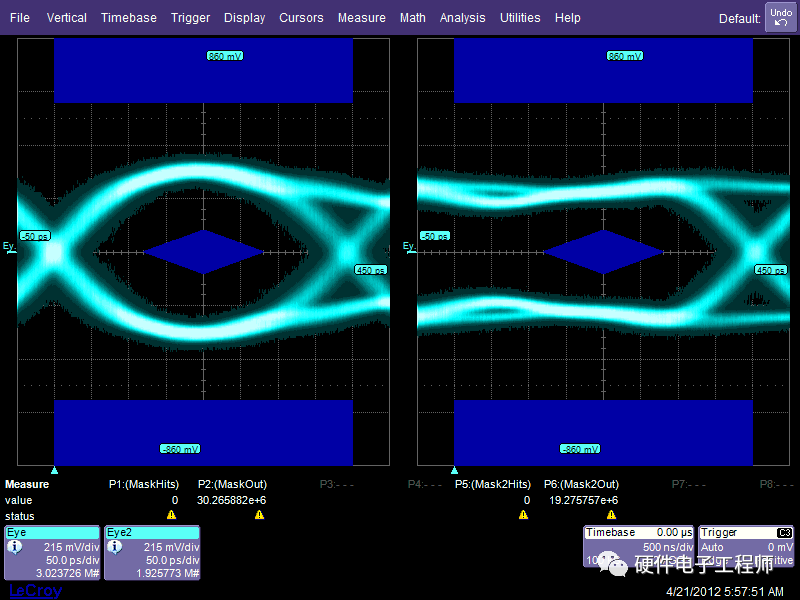
Task: Click the MaskOut value 30.265882e+6
Action: click(232, 501)
